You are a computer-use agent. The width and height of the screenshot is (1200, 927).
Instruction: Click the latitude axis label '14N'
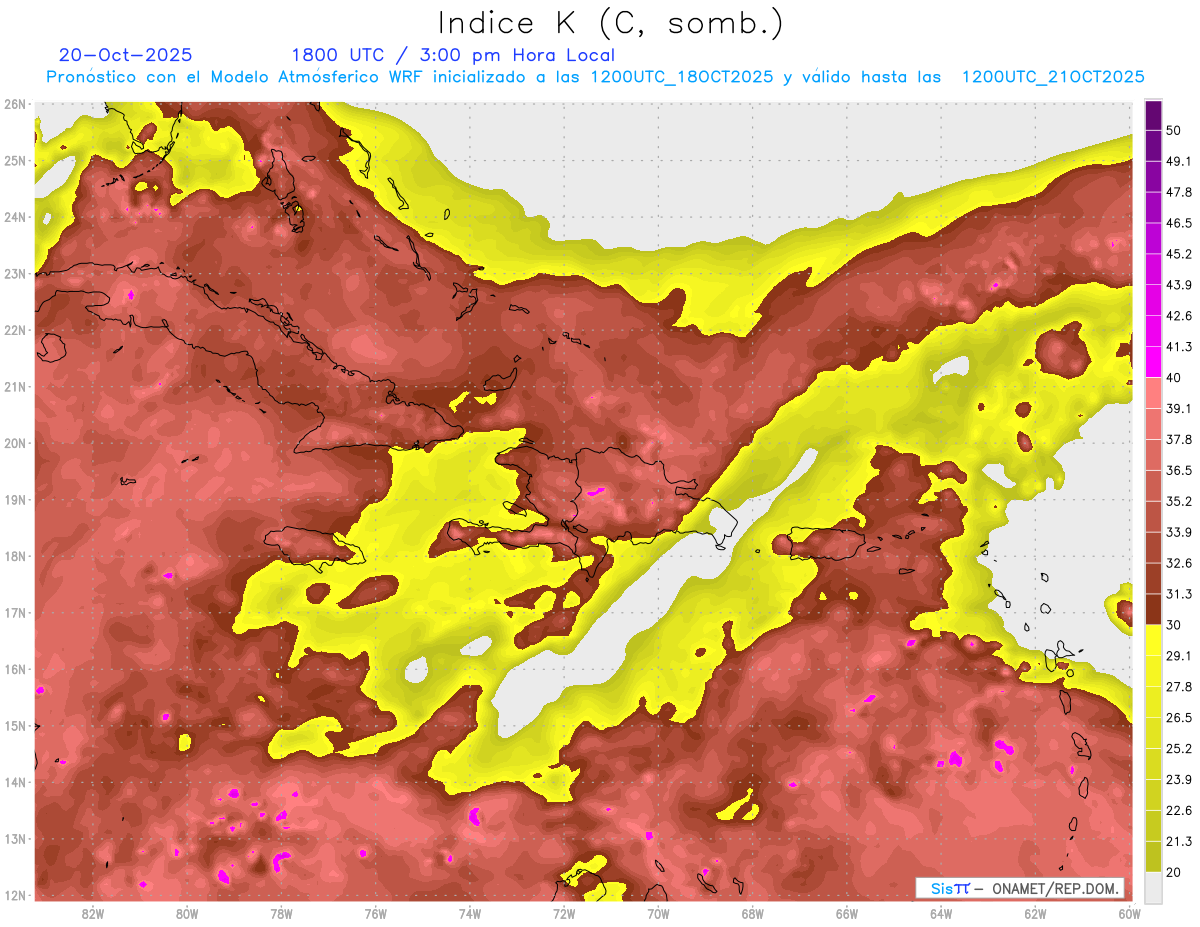point(14,782)
